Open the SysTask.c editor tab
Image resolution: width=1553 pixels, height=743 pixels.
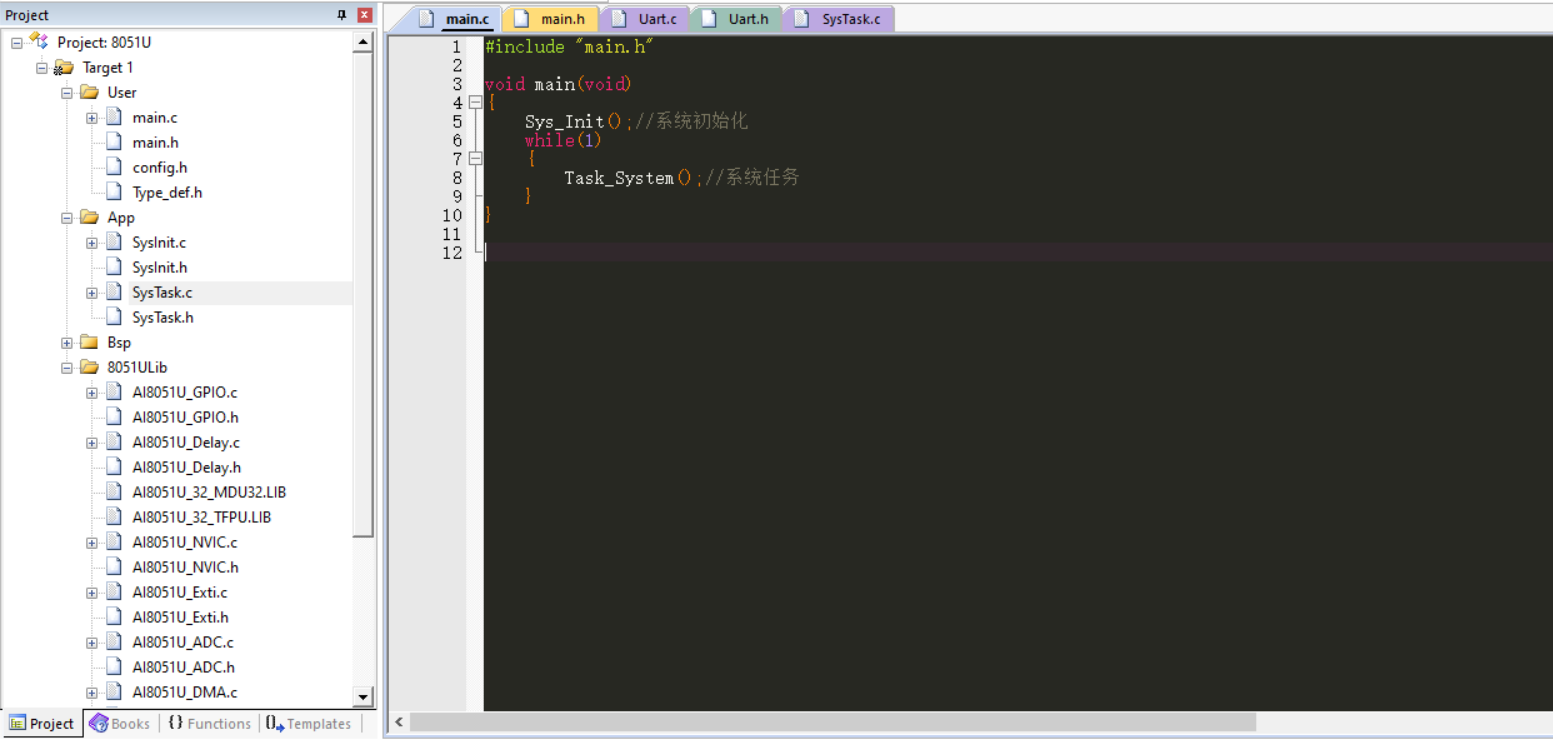pos(839,19)
